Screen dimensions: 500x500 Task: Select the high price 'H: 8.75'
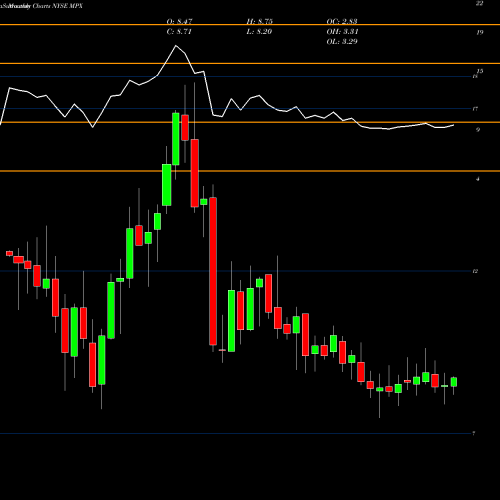pyautogui.click(x=259, y=21)
